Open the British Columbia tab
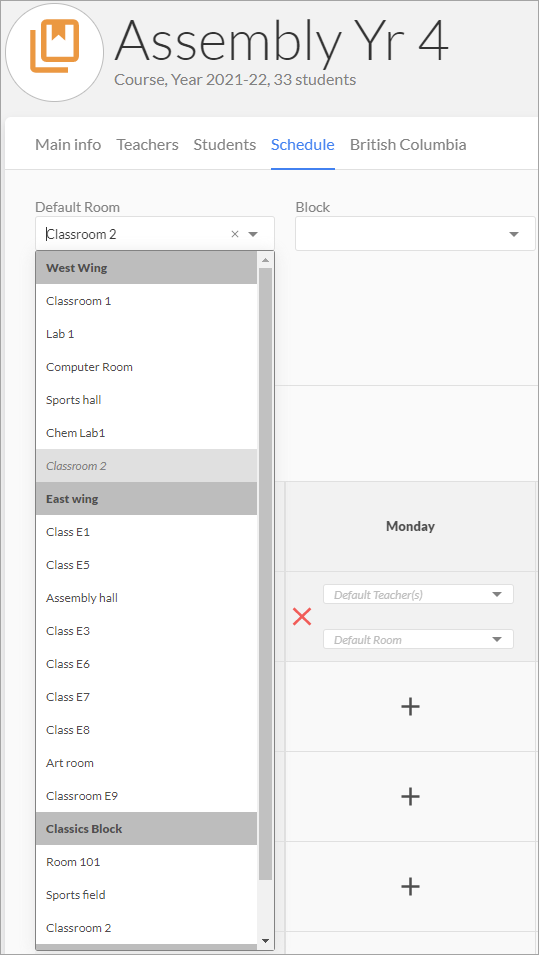The height and width of the screenshot is (955, 539). click(408, 145)
